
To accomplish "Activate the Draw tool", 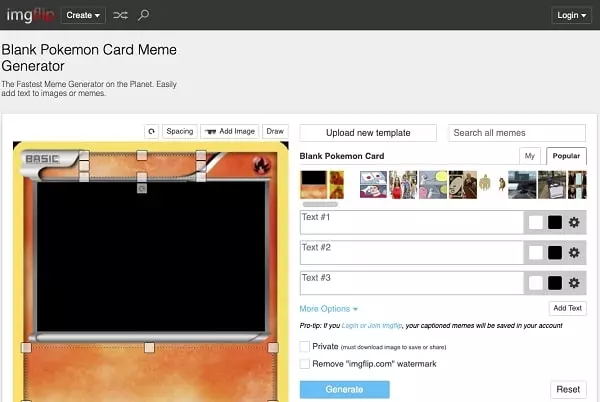I will (275, 131).
